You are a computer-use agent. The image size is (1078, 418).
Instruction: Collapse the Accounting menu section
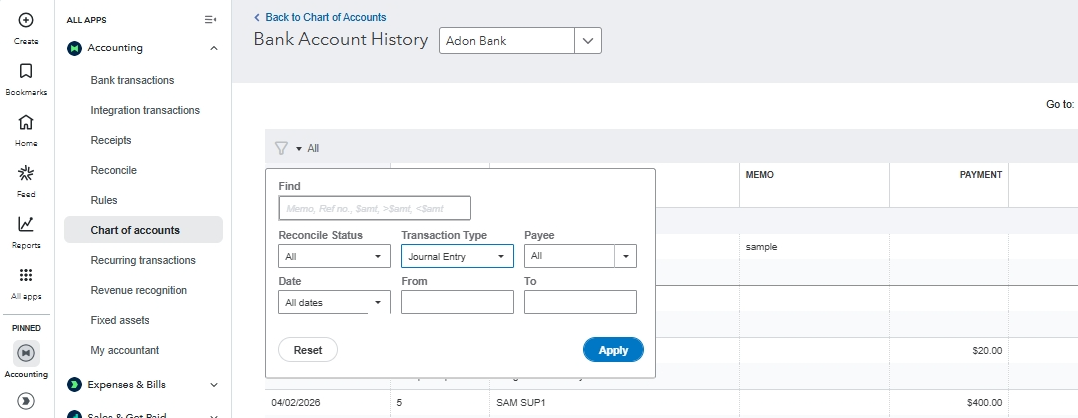[214, 48]
